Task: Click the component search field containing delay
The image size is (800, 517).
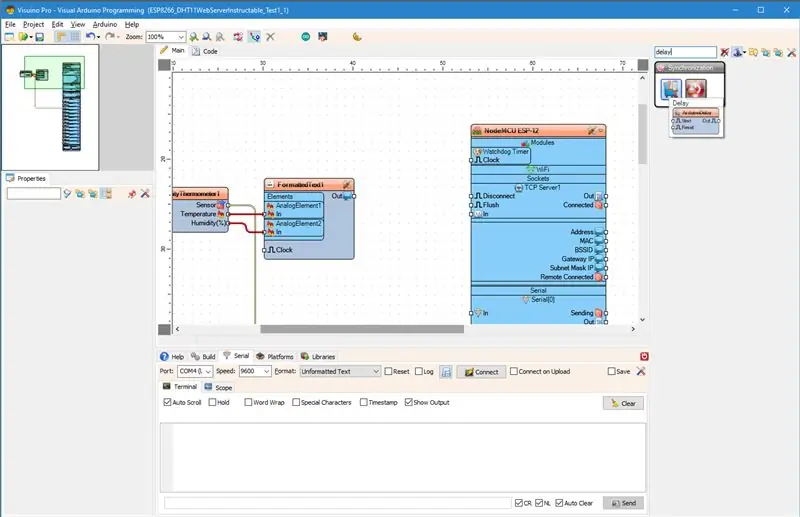Action: (686, 52)
